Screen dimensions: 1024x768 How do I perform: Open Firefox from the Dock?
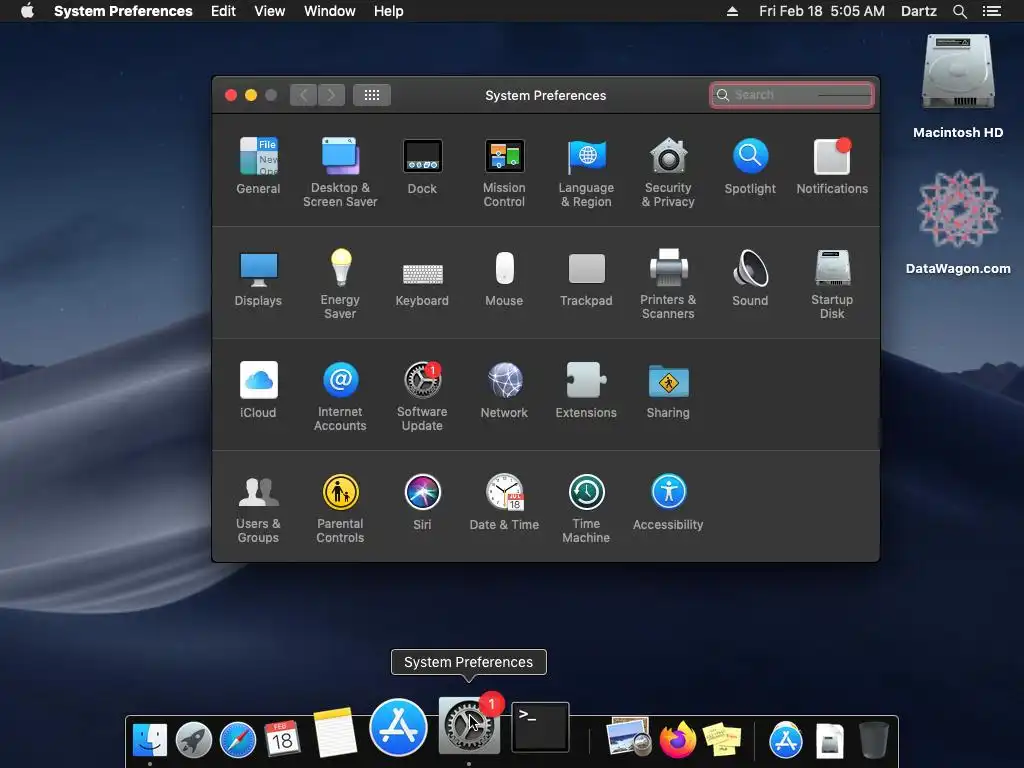coord(677,739)
